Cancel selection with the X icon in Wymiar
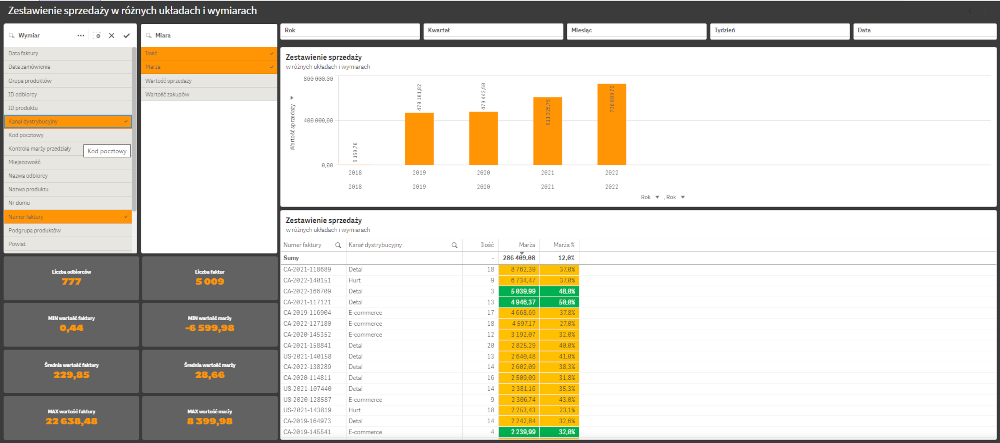 point(112,36)
